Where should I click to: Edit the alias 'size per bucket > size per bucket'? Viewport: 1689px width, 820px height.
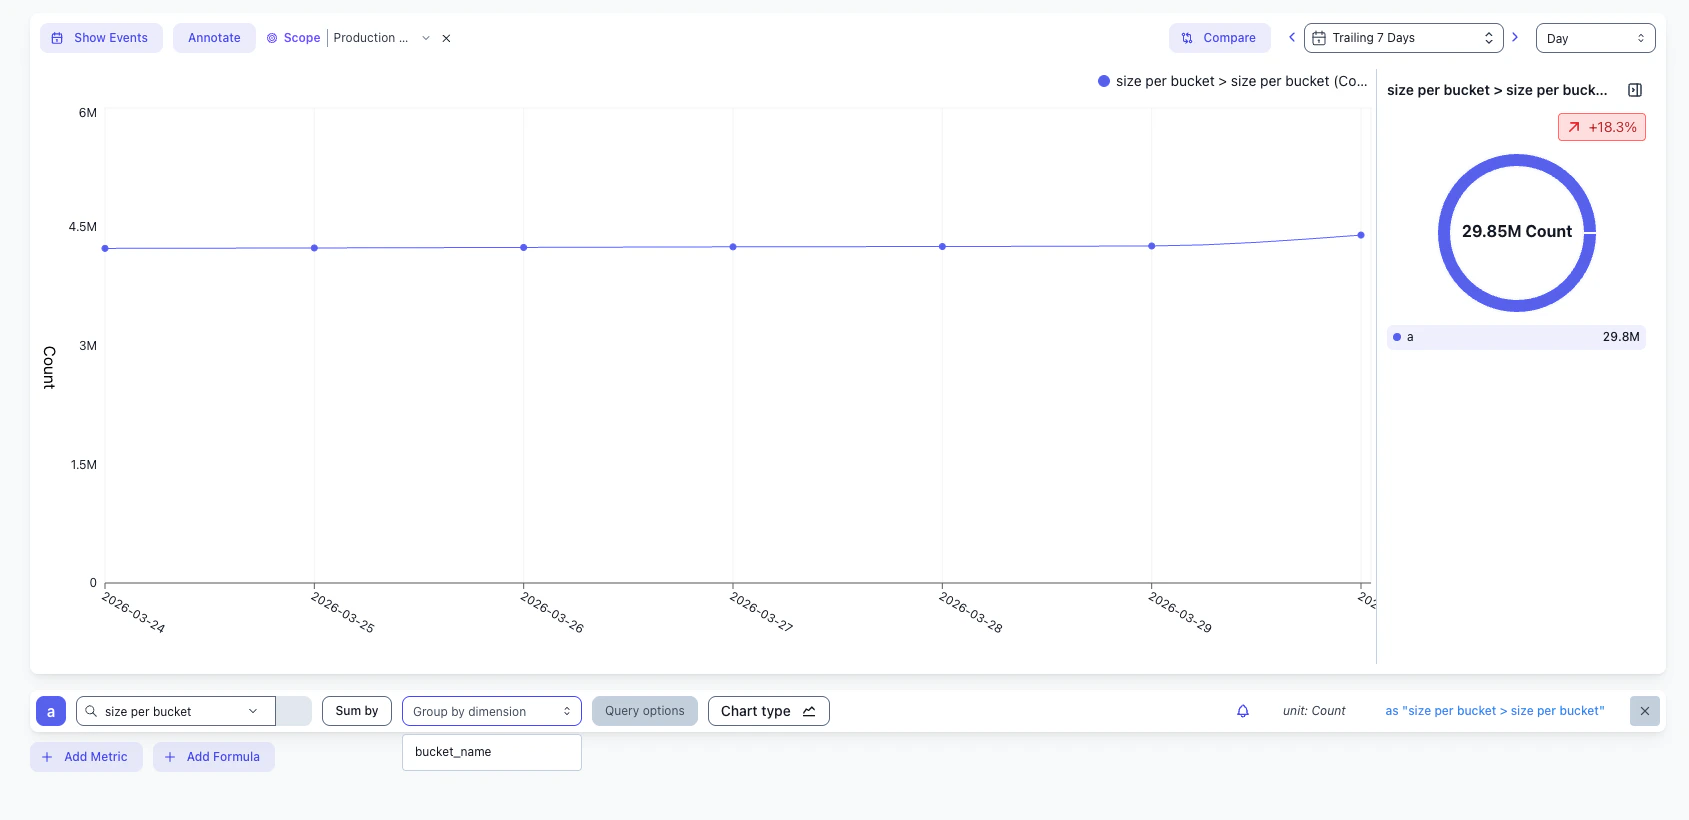(x=1495, y=711)
